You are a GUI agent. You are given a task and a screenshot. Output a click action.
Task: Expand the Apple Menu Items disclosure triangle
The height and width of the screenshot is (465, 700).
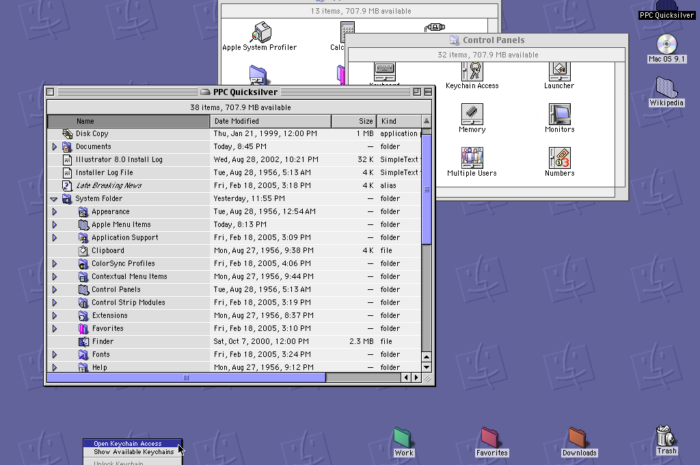54,224
